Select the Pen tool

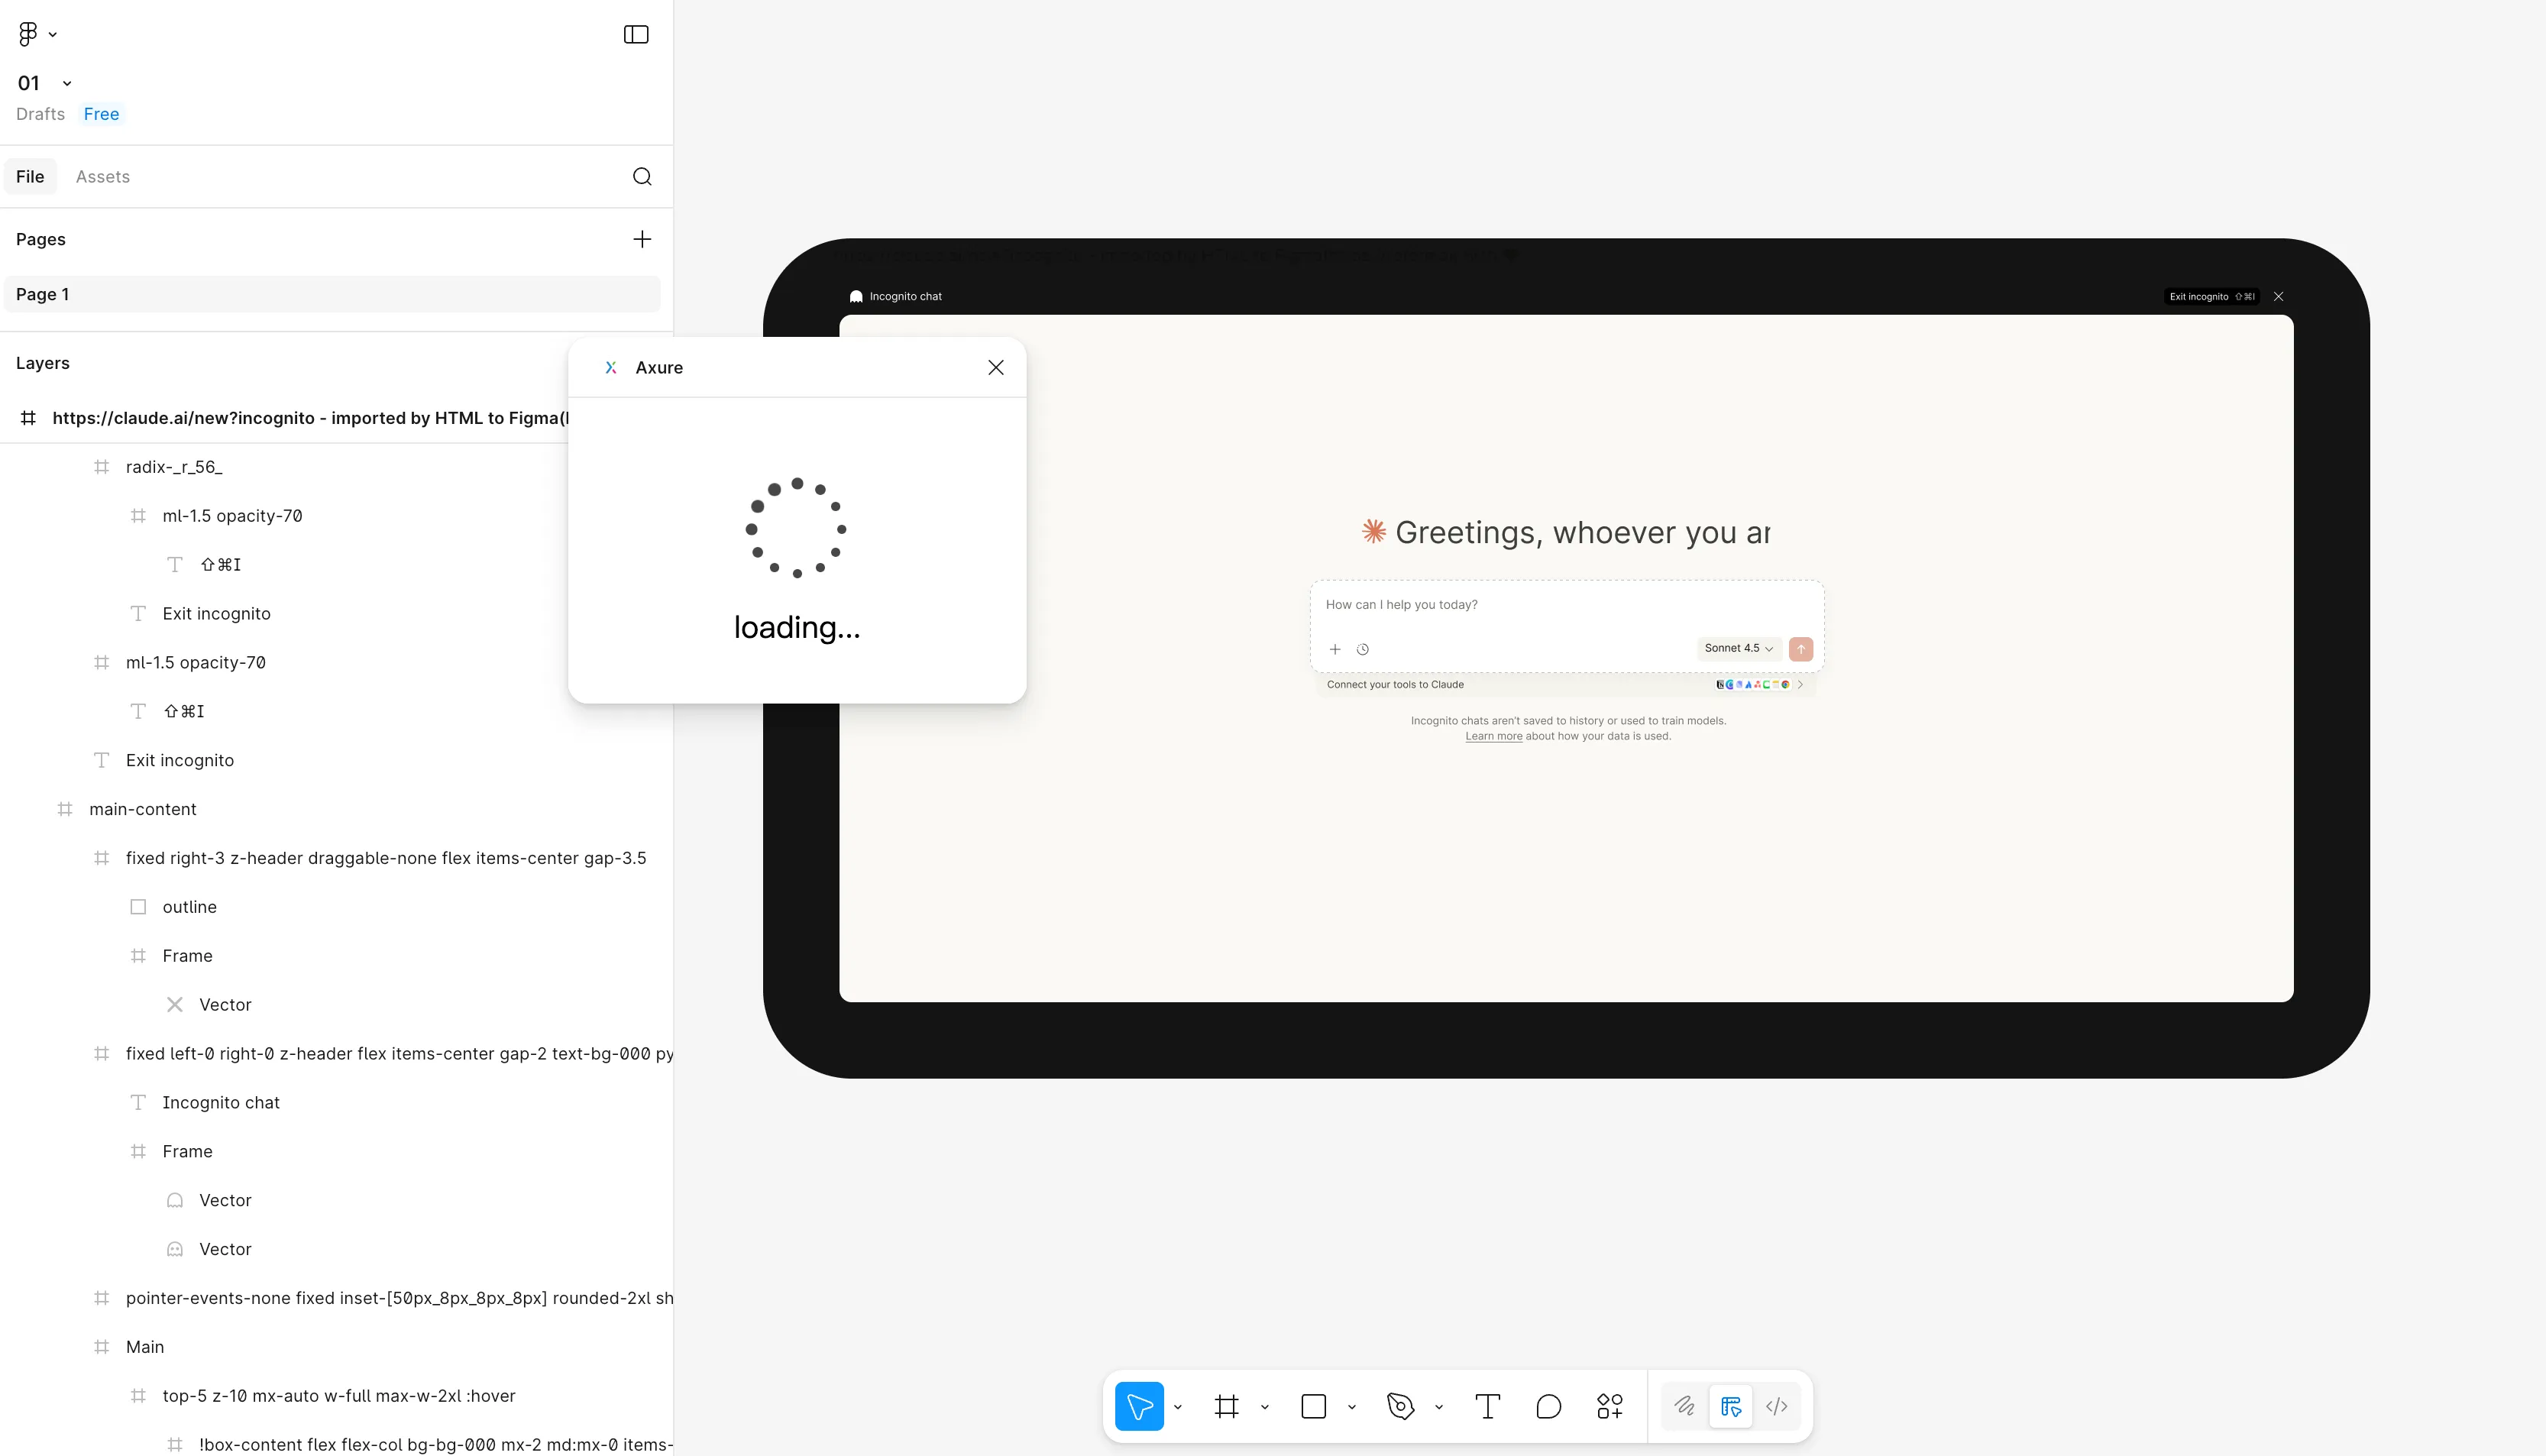click(1400, 1406)
